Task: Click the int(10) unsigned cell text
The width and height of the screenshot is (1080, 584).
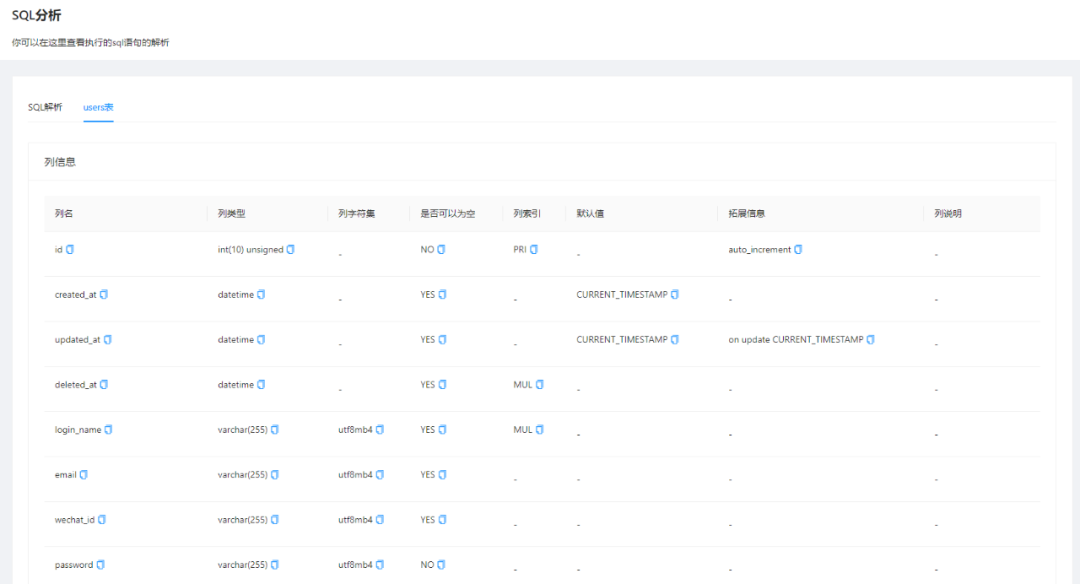Action: 251,249
